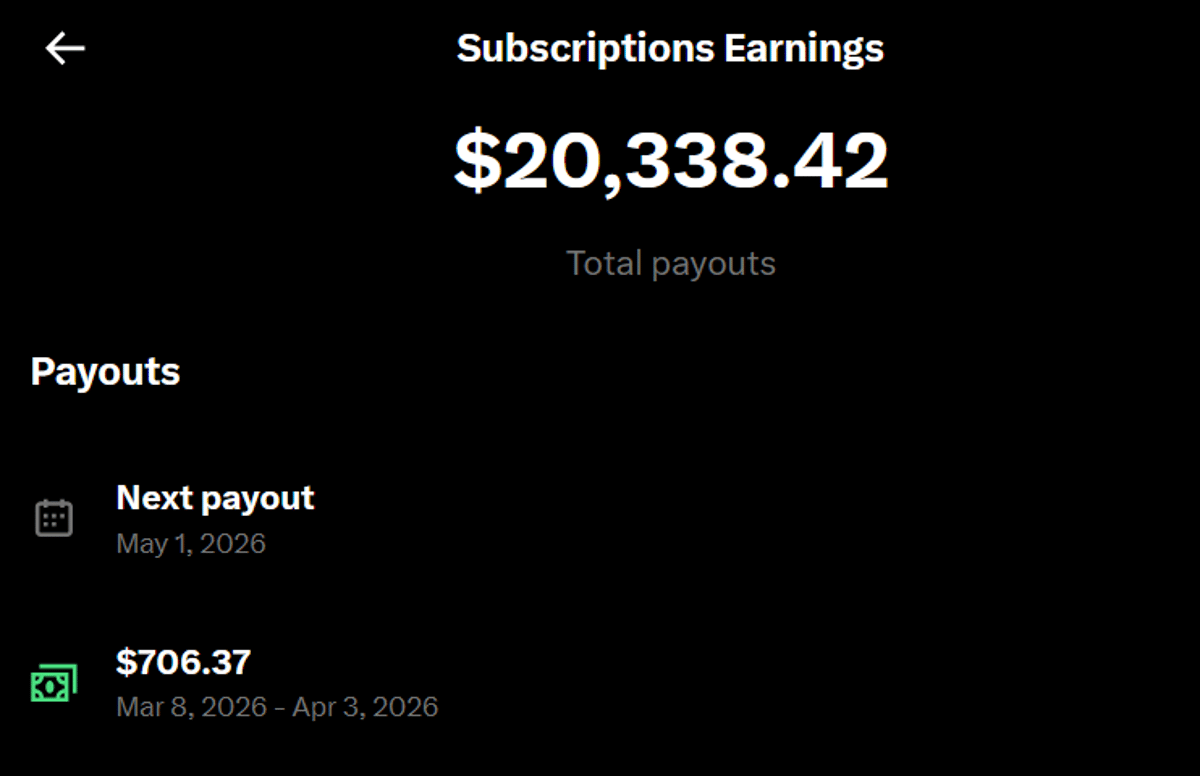Open details for the Mar 8 - Apr 3 period
Image resolution: width=1200 pixels, height=776 pixels.
tap(277, 706)
